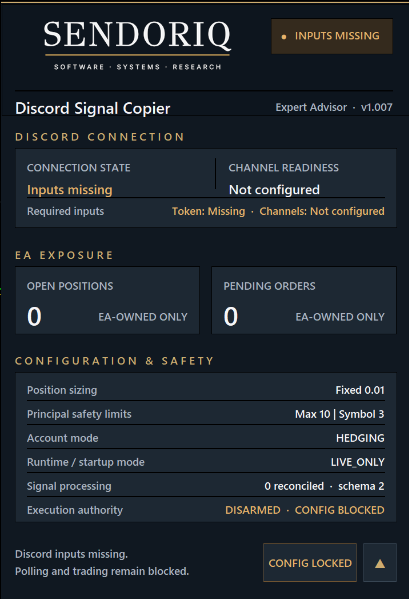Click the Connection State value Inputs missing
409x599 pixels.
click(x=70, y=190)
